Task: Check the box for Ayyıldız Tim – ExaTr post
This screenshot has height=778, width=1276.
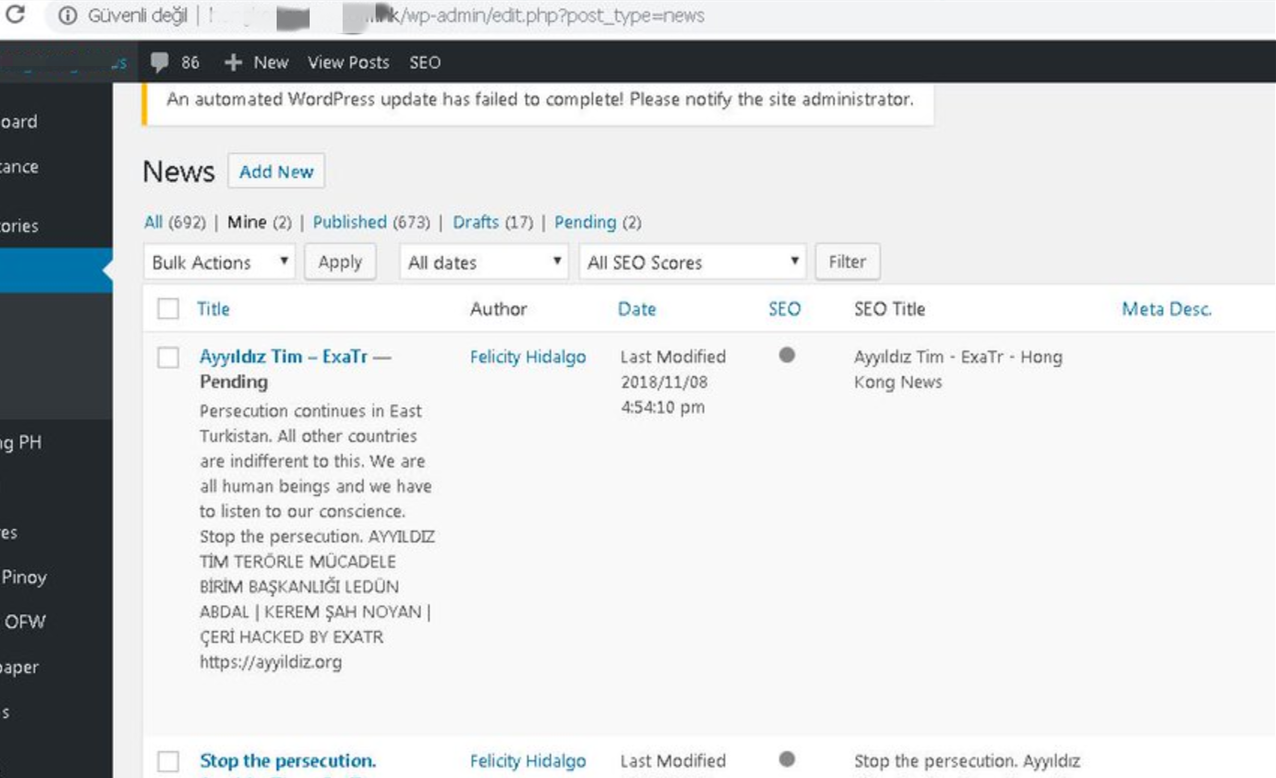Action: pos(169,357)
